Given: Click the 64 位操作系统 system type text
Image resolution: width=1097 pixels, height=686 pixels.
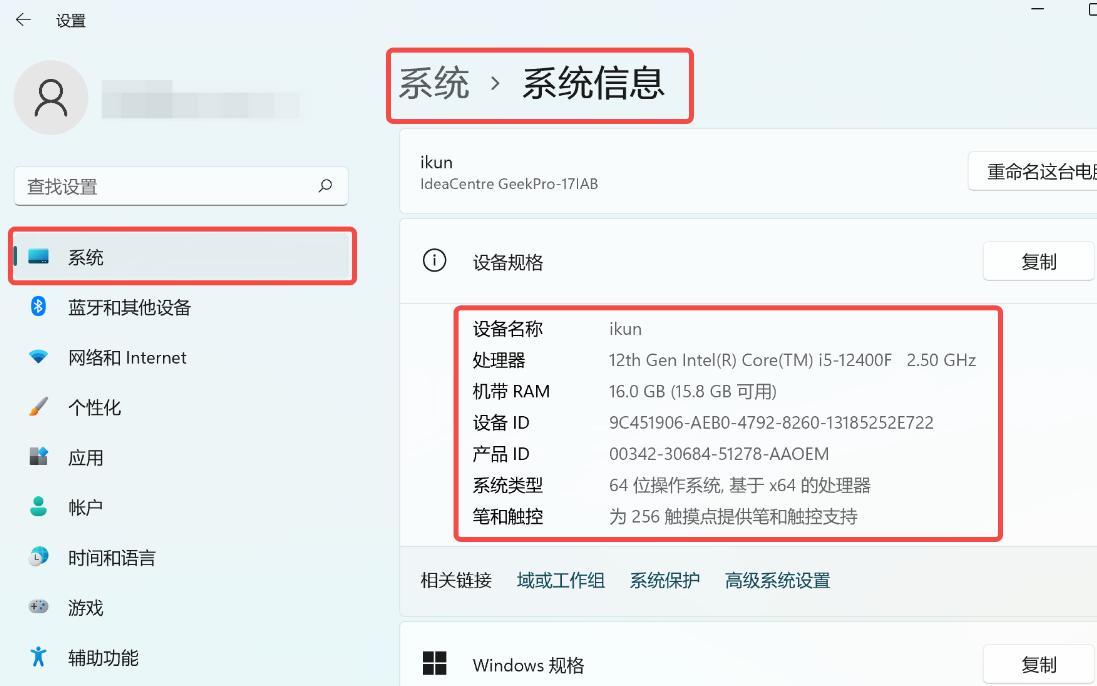Looking at the screenshot, I should click(x=739, y=485).
